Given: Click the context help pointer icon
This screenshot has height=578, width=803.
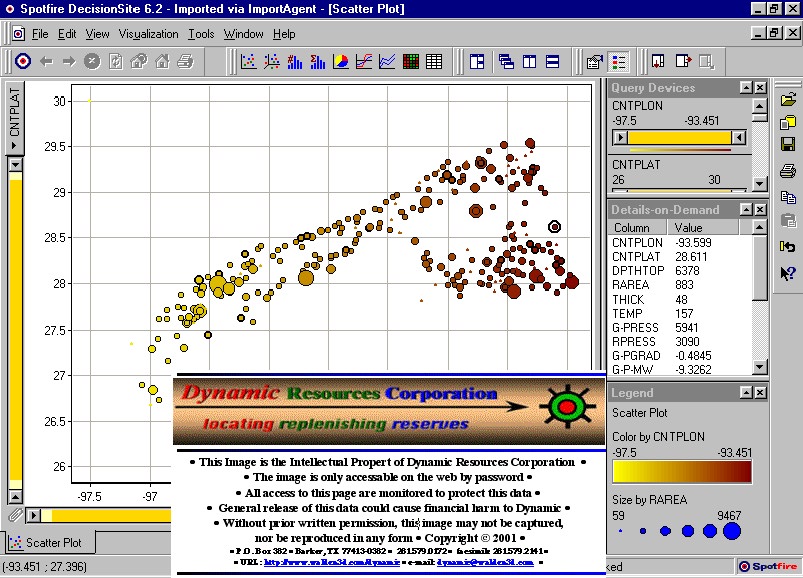Looking at the screenshot, I should point(788,272).
